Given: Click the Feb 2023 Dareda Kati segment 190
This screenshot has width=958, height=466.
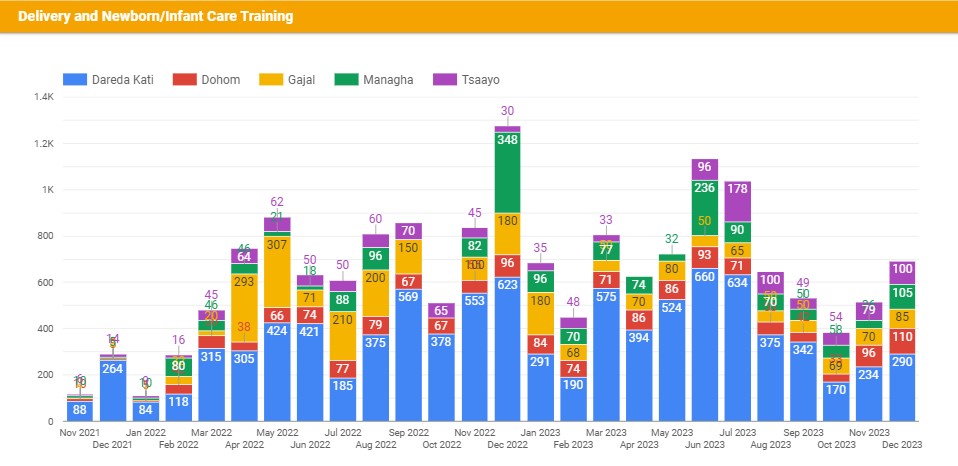Looking at the screenshot, I should 574,399.
